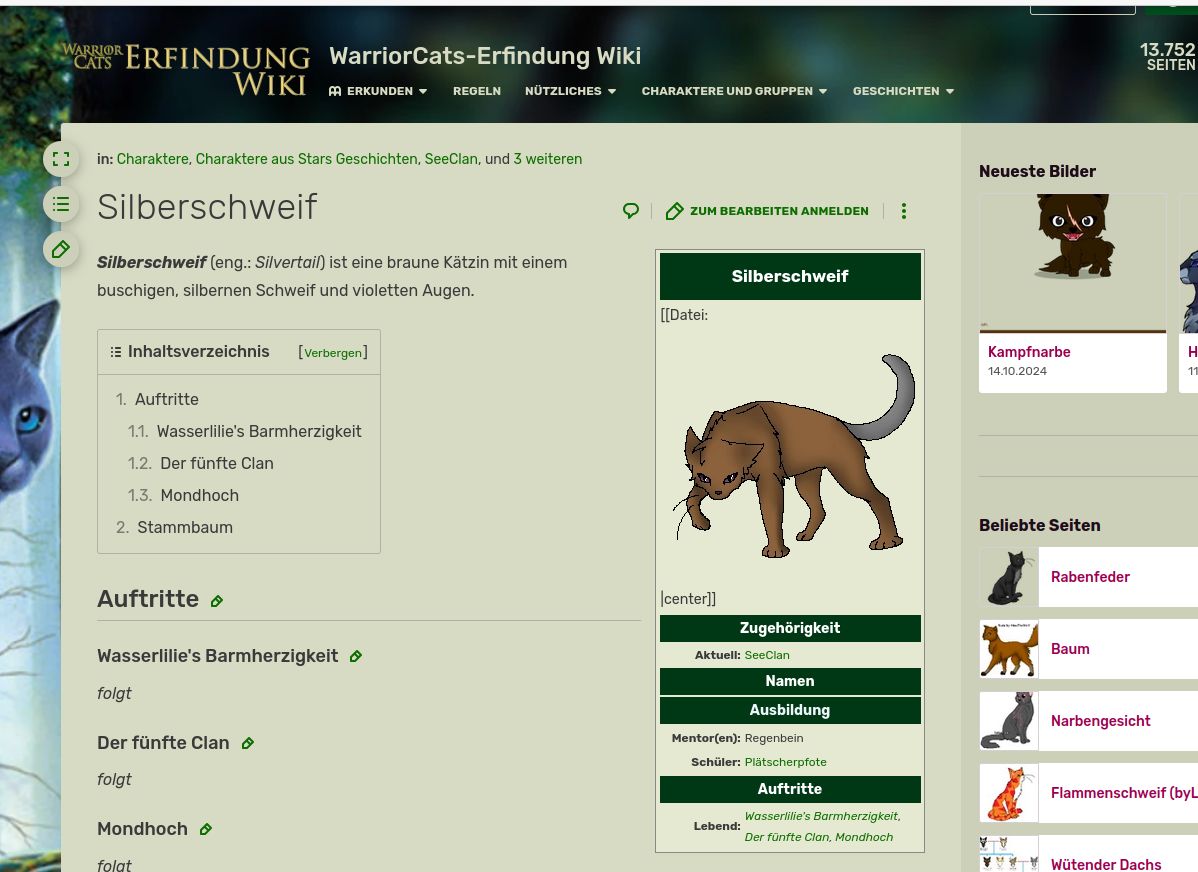The height and width of the screenshot is (872, 1198).
Task: Open the three-dot more actions menu
Action: (x=903, y=211)
